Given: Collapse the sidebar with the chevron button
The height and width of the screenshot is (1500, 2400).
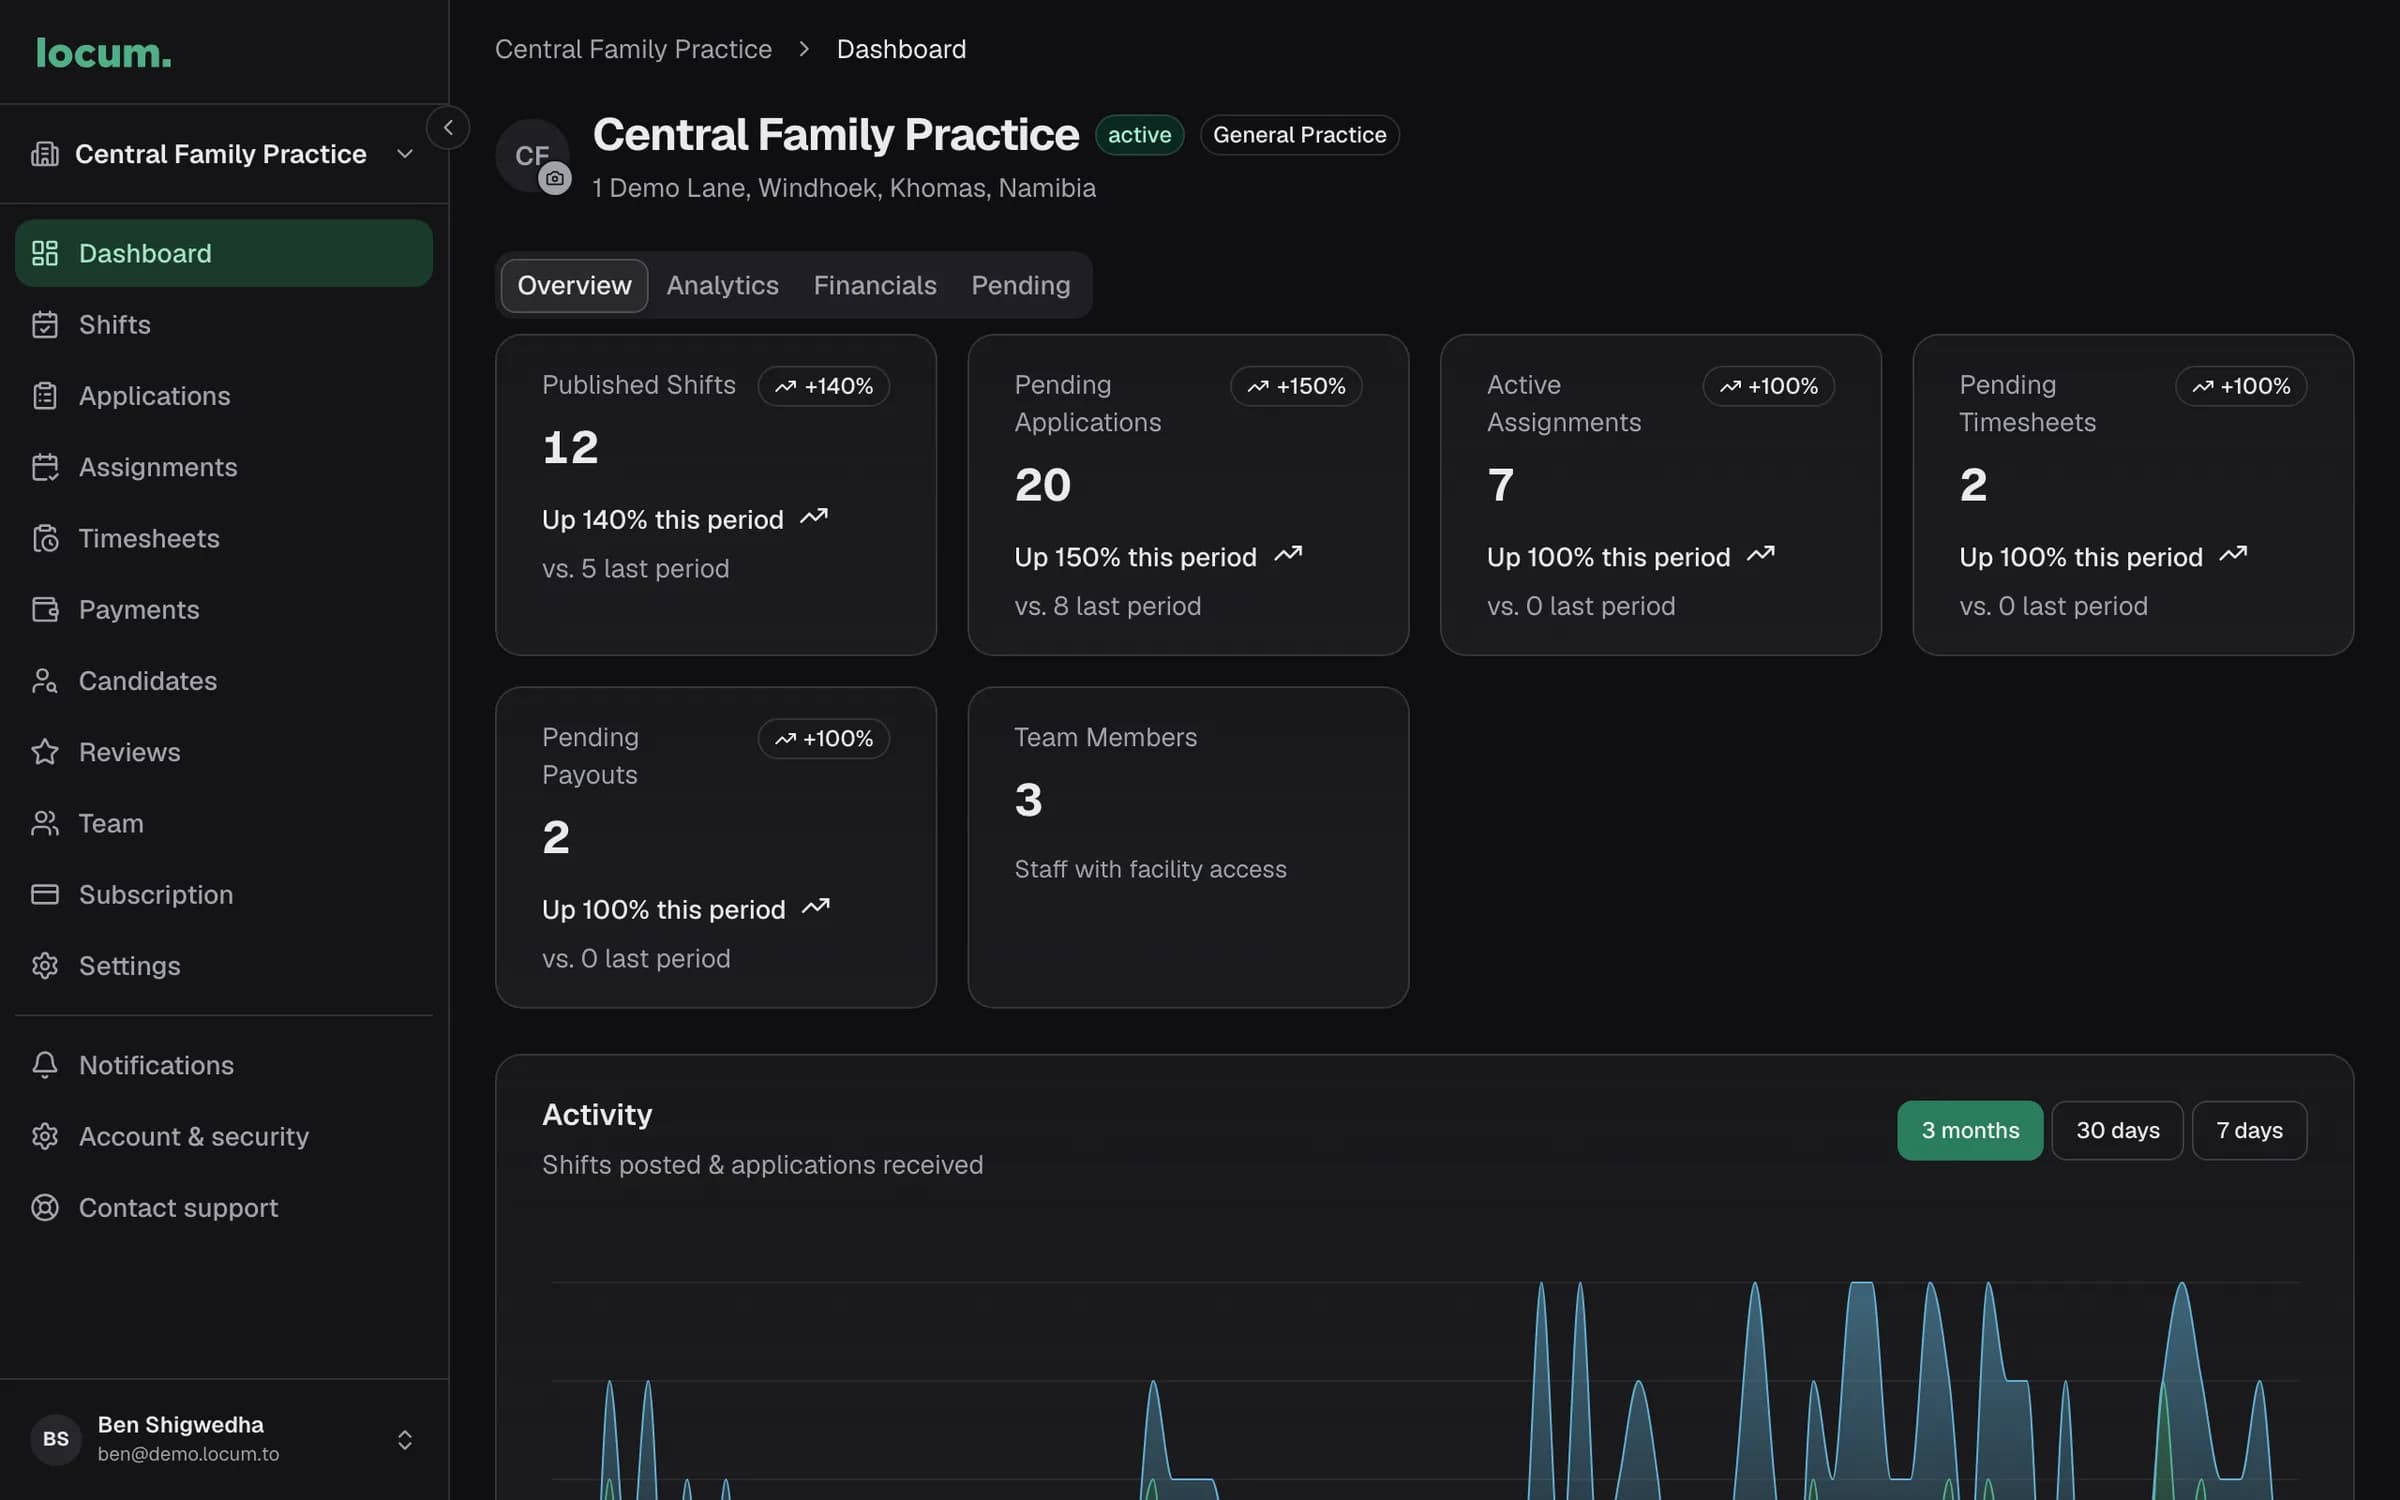Looking at the screenshot, I should 448,127.
